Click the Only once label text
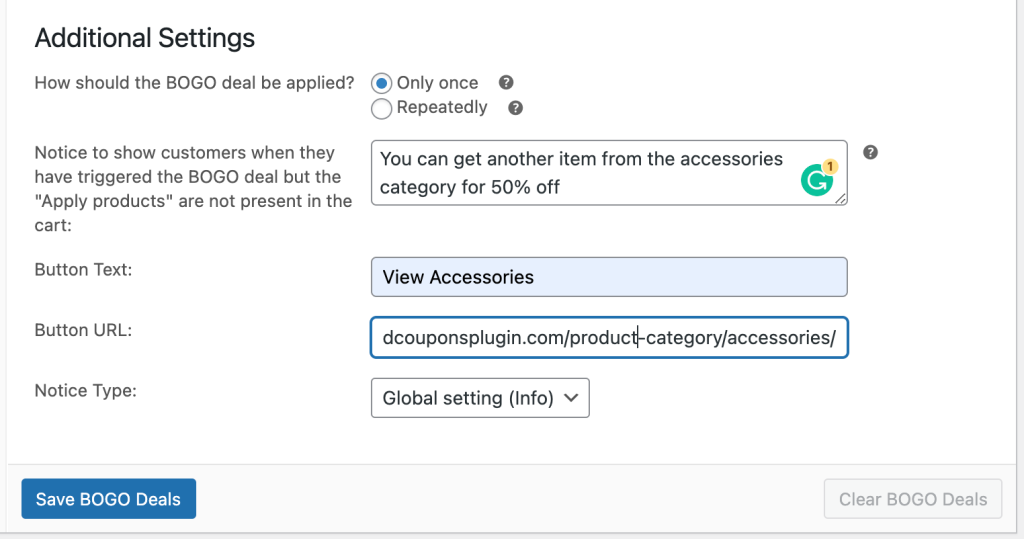Screen dimensions: 1024x539 coord(437,83)
